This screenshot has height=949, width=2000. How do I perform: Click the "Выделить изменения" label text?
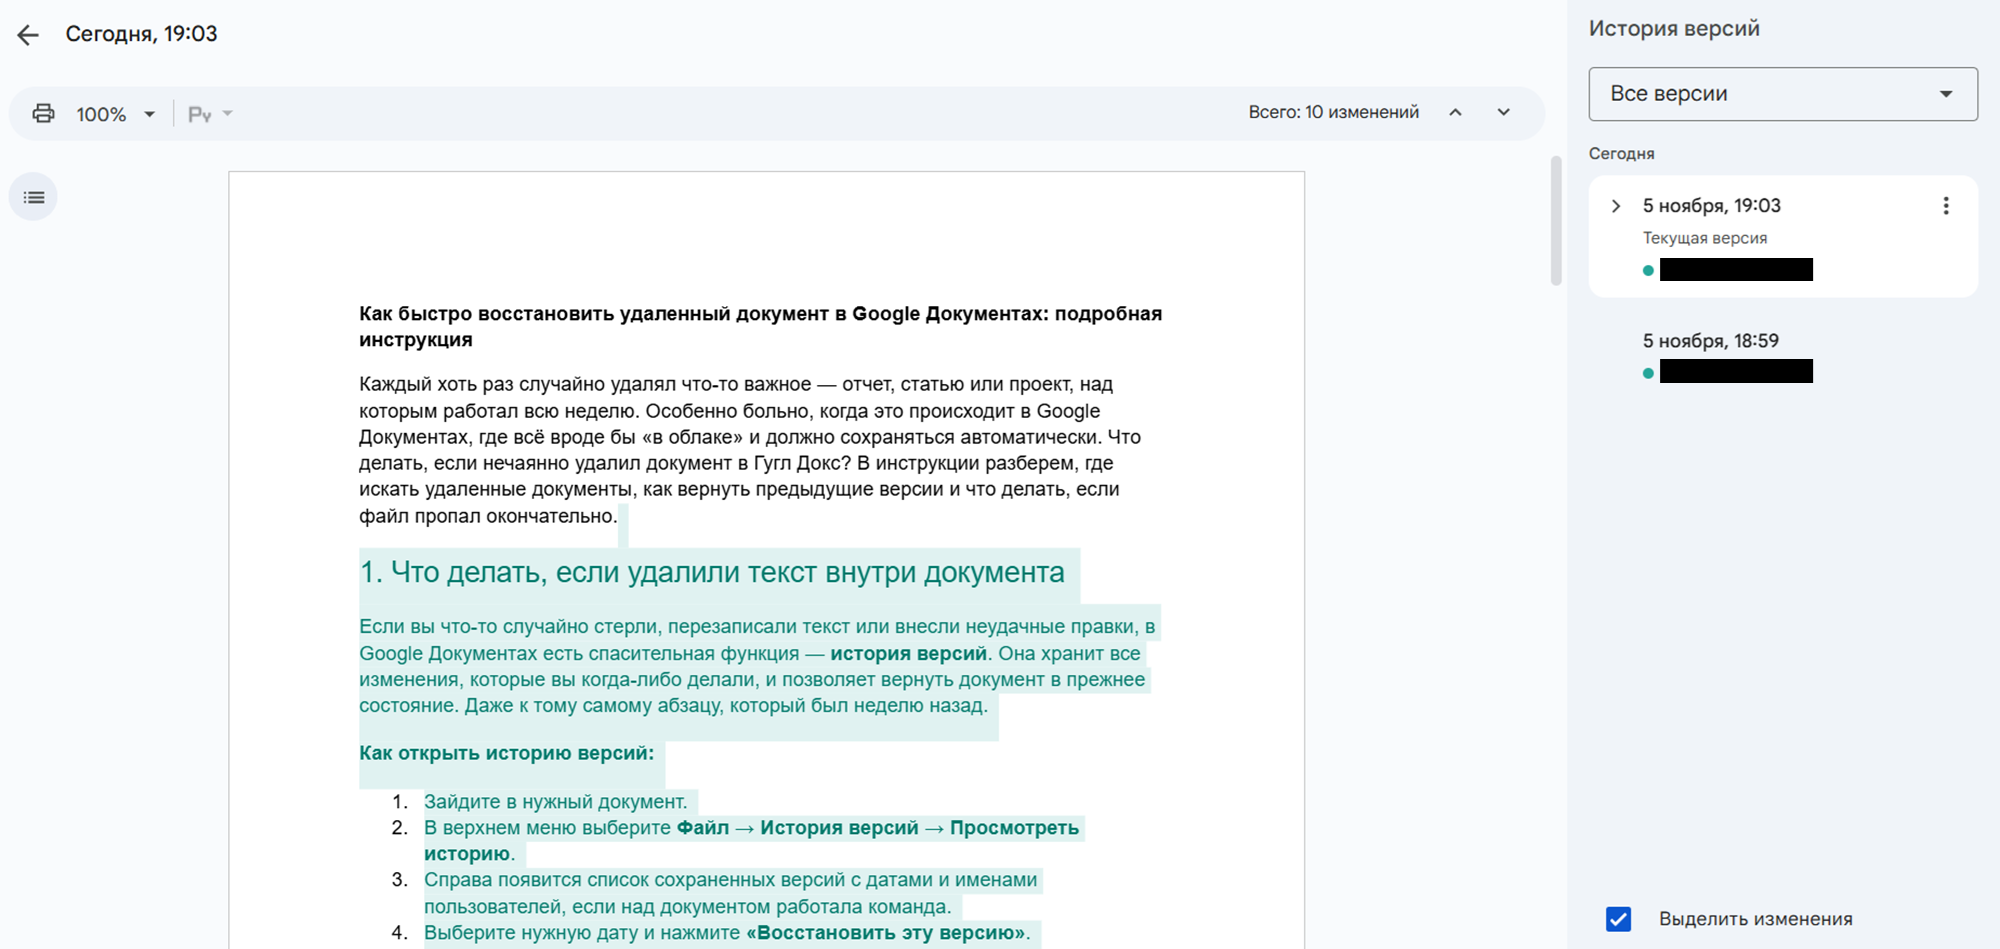coord(1755,918)
